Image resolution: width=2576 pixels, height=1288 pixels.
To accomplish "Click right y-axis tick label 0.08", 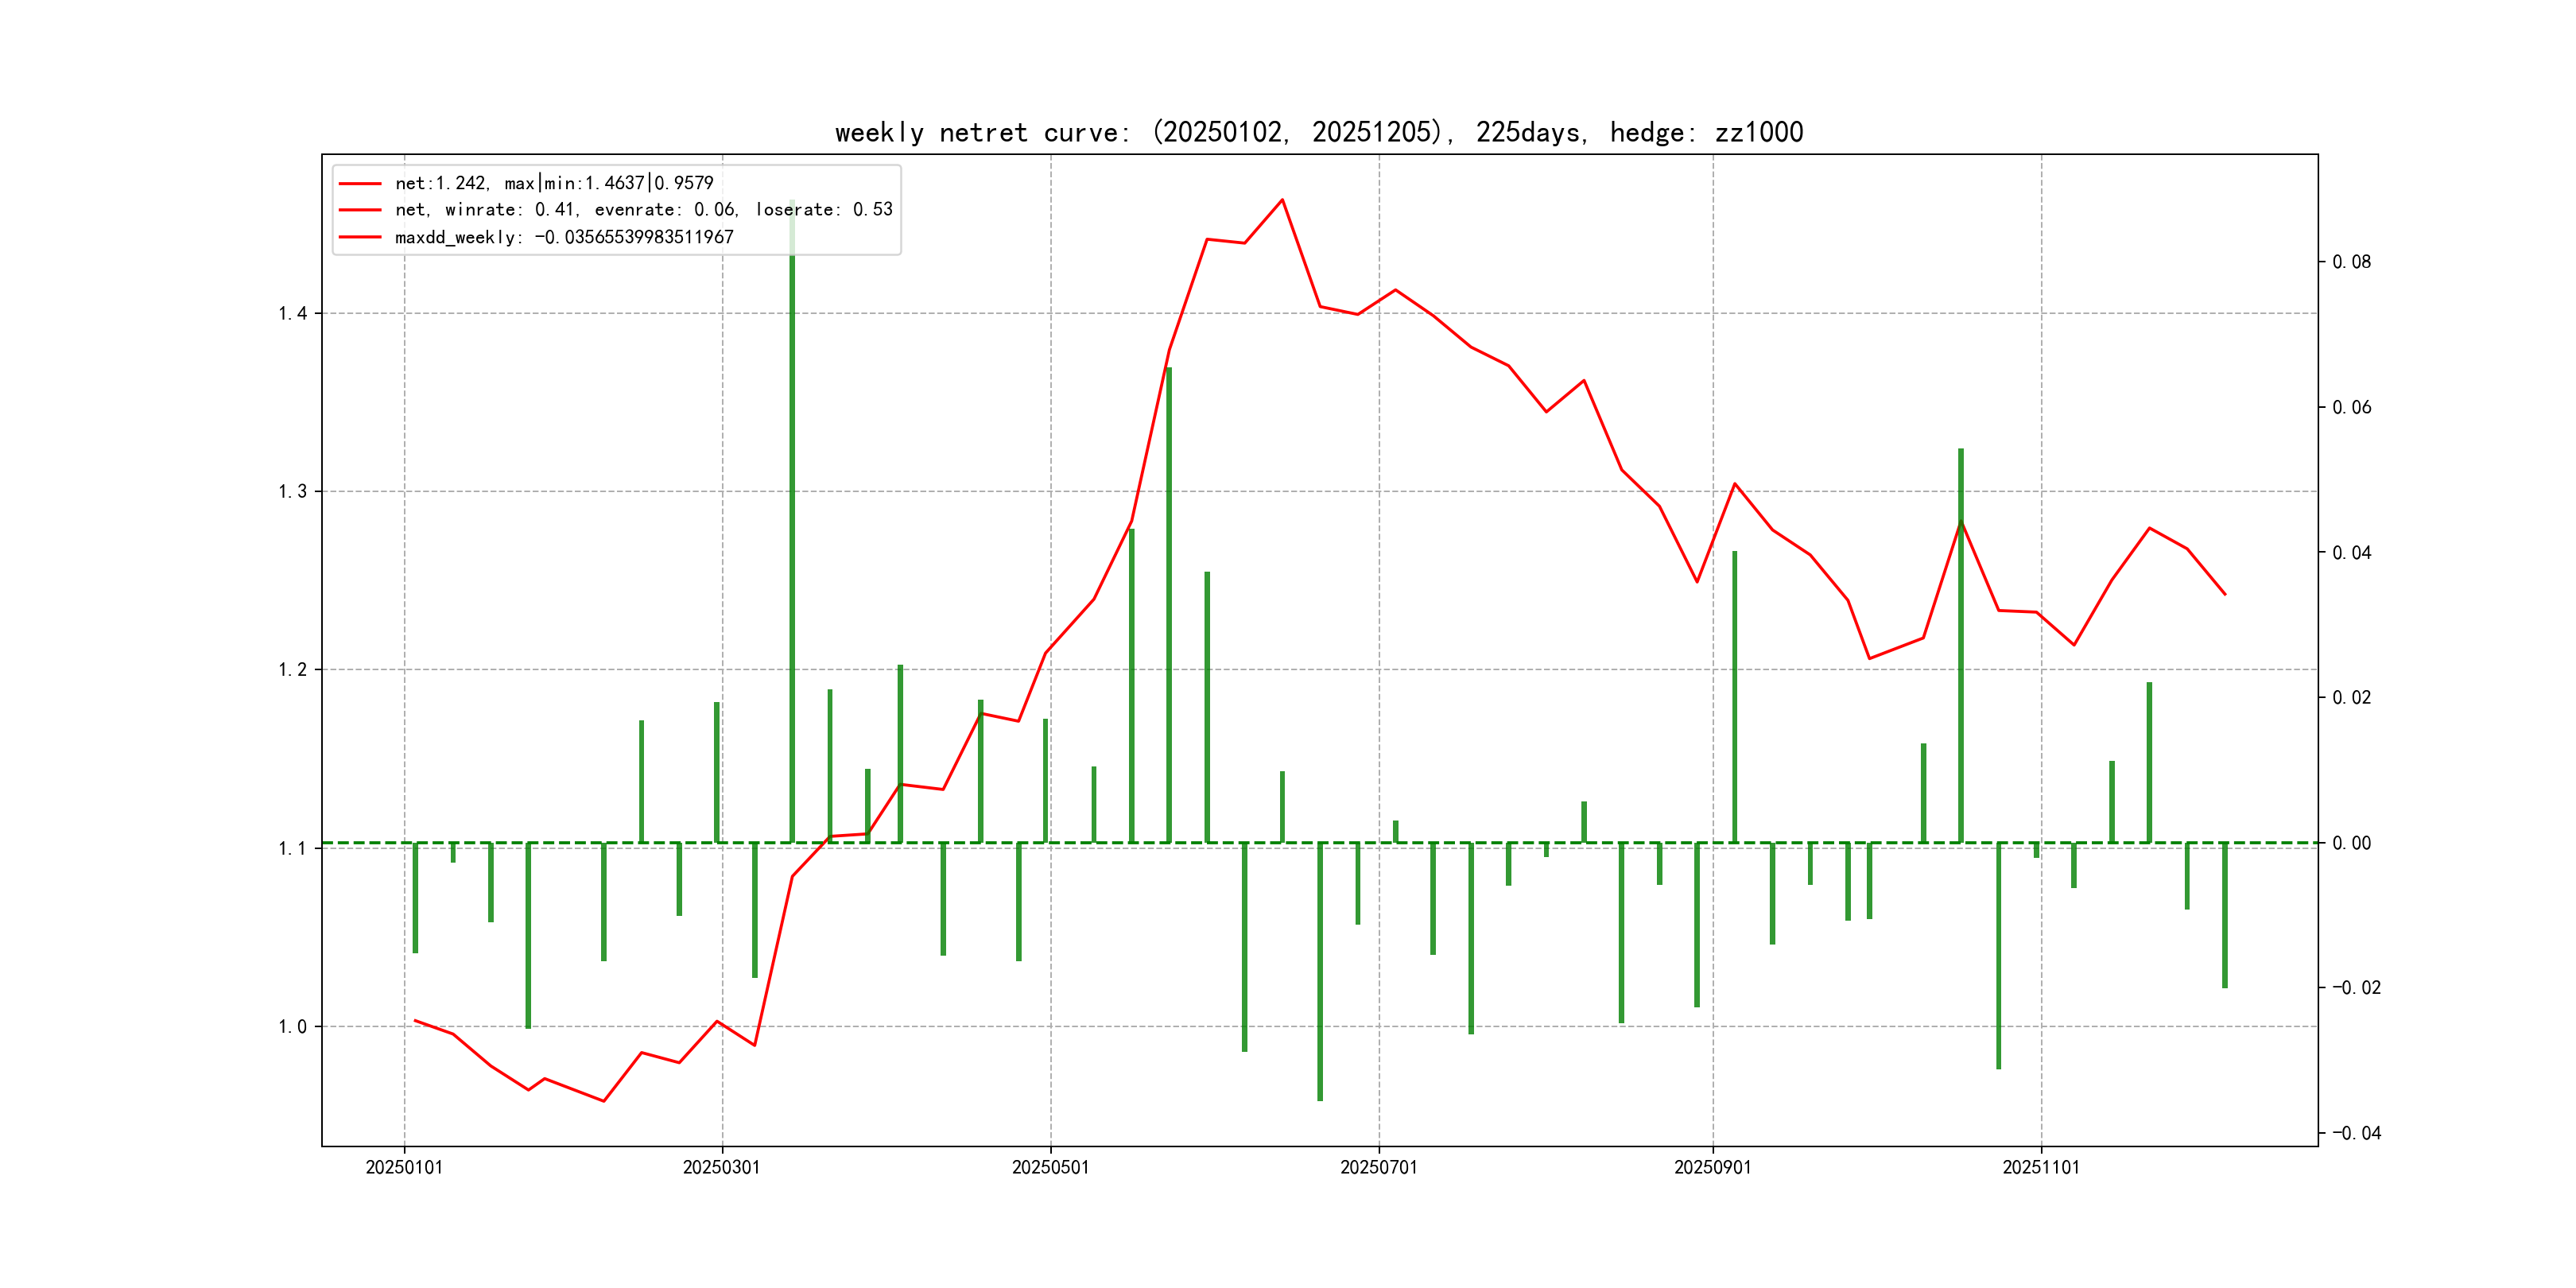I will [2351, 262].
